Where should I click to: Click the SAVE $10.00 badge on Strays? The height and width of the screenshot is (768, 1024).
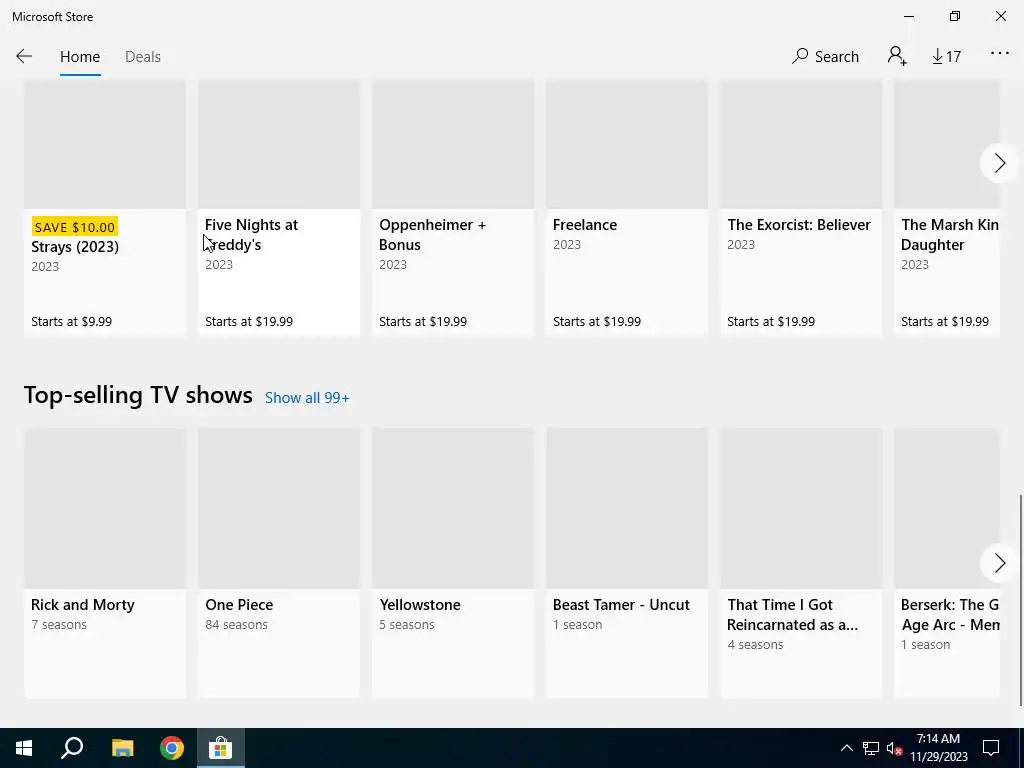[74, 227]
